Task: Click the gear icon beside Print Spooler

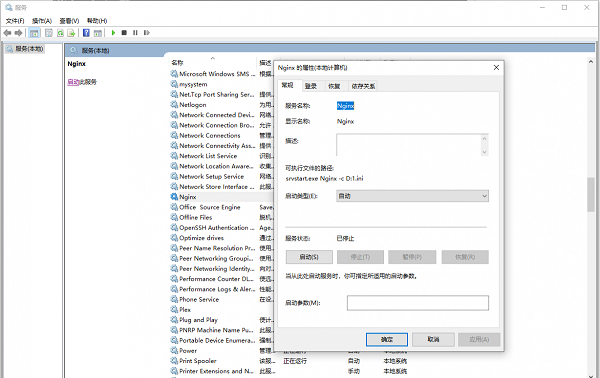Action: pos(174,361)
